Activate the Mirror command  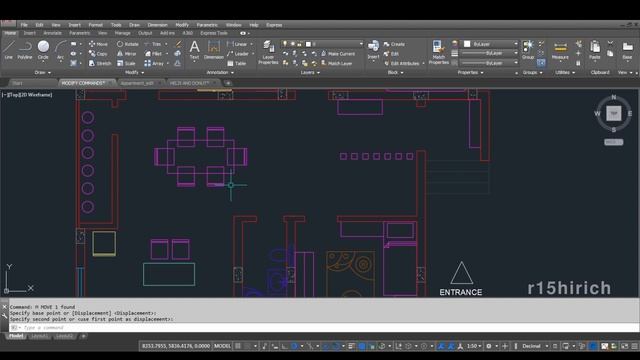[127, 54]
